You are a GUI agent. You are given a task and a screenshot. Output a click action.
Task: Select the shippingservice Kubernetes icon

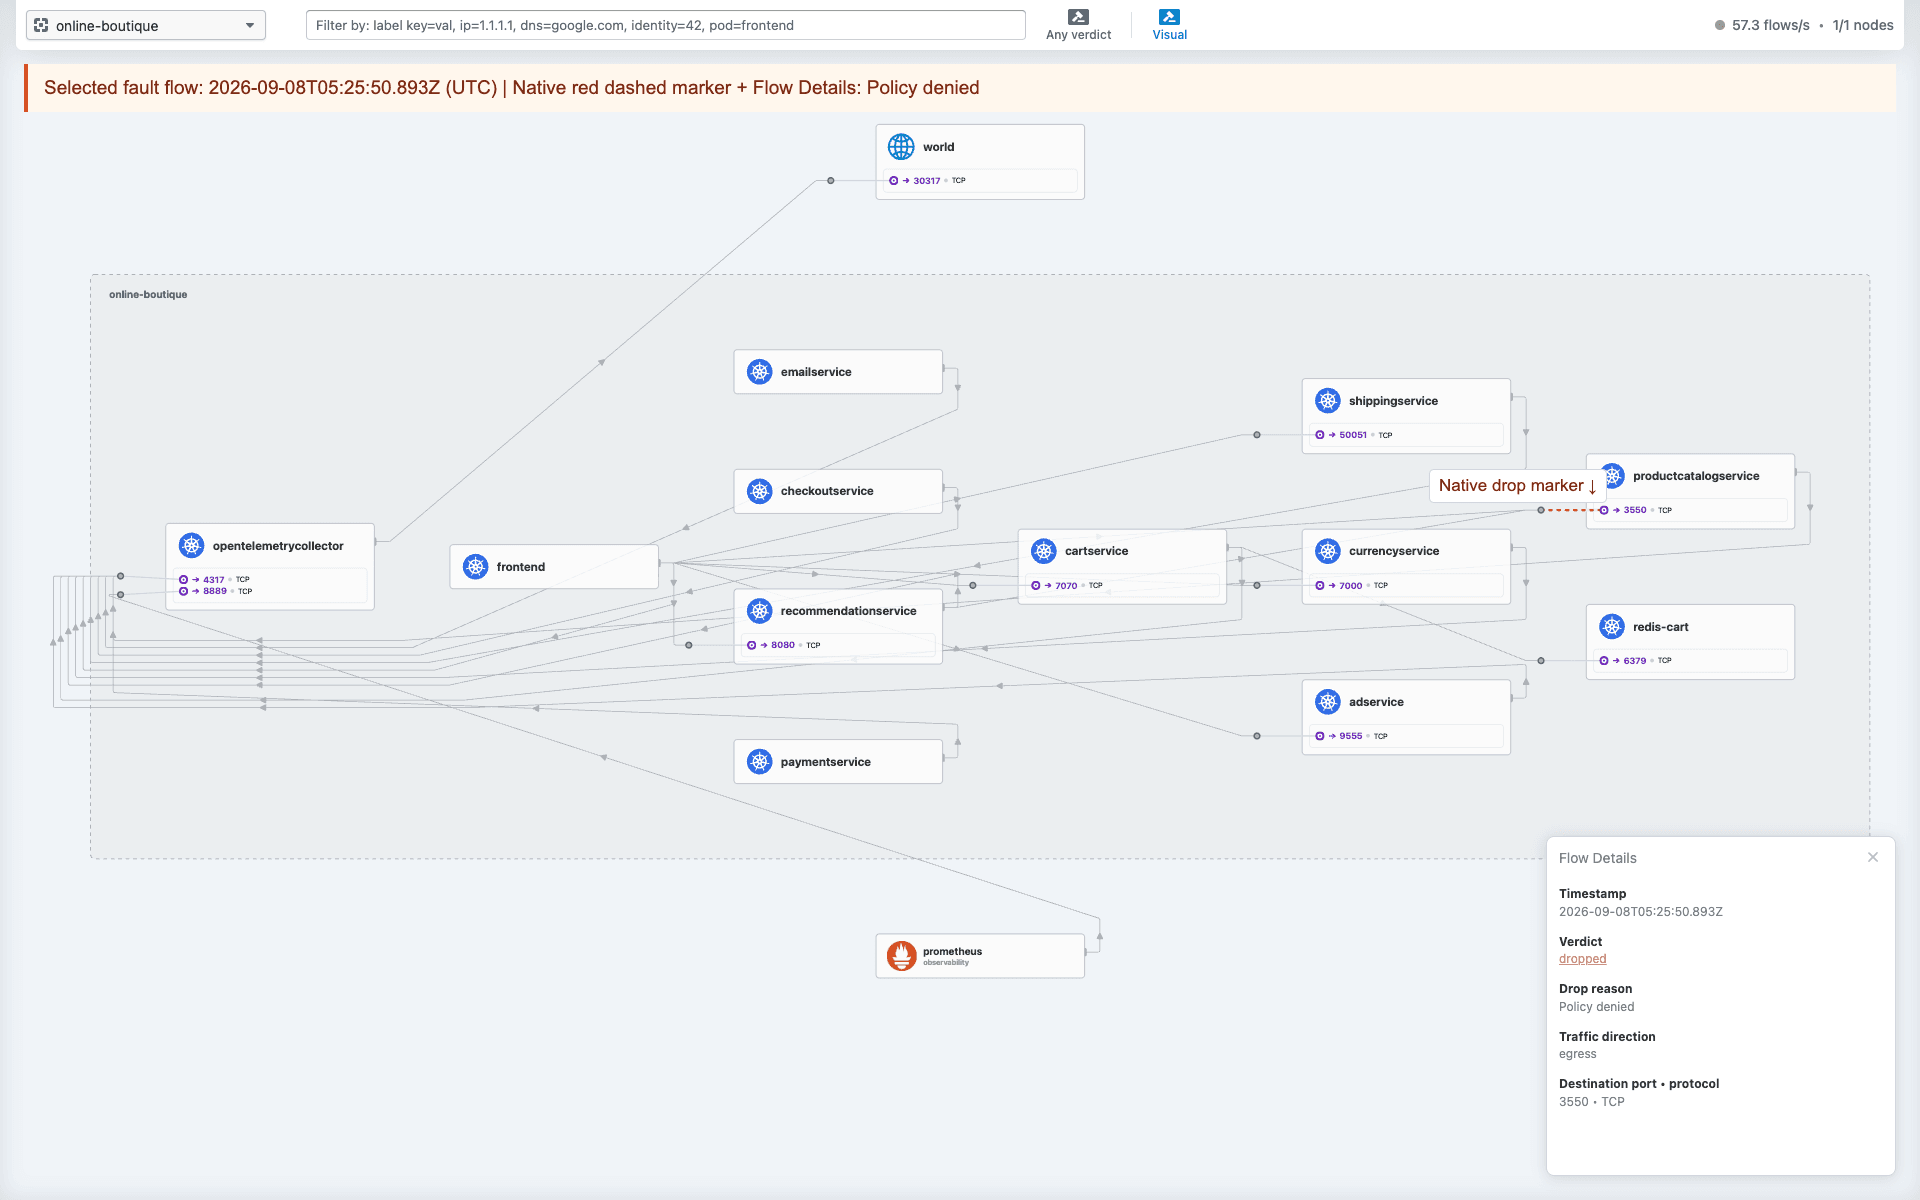point(1328,401)
